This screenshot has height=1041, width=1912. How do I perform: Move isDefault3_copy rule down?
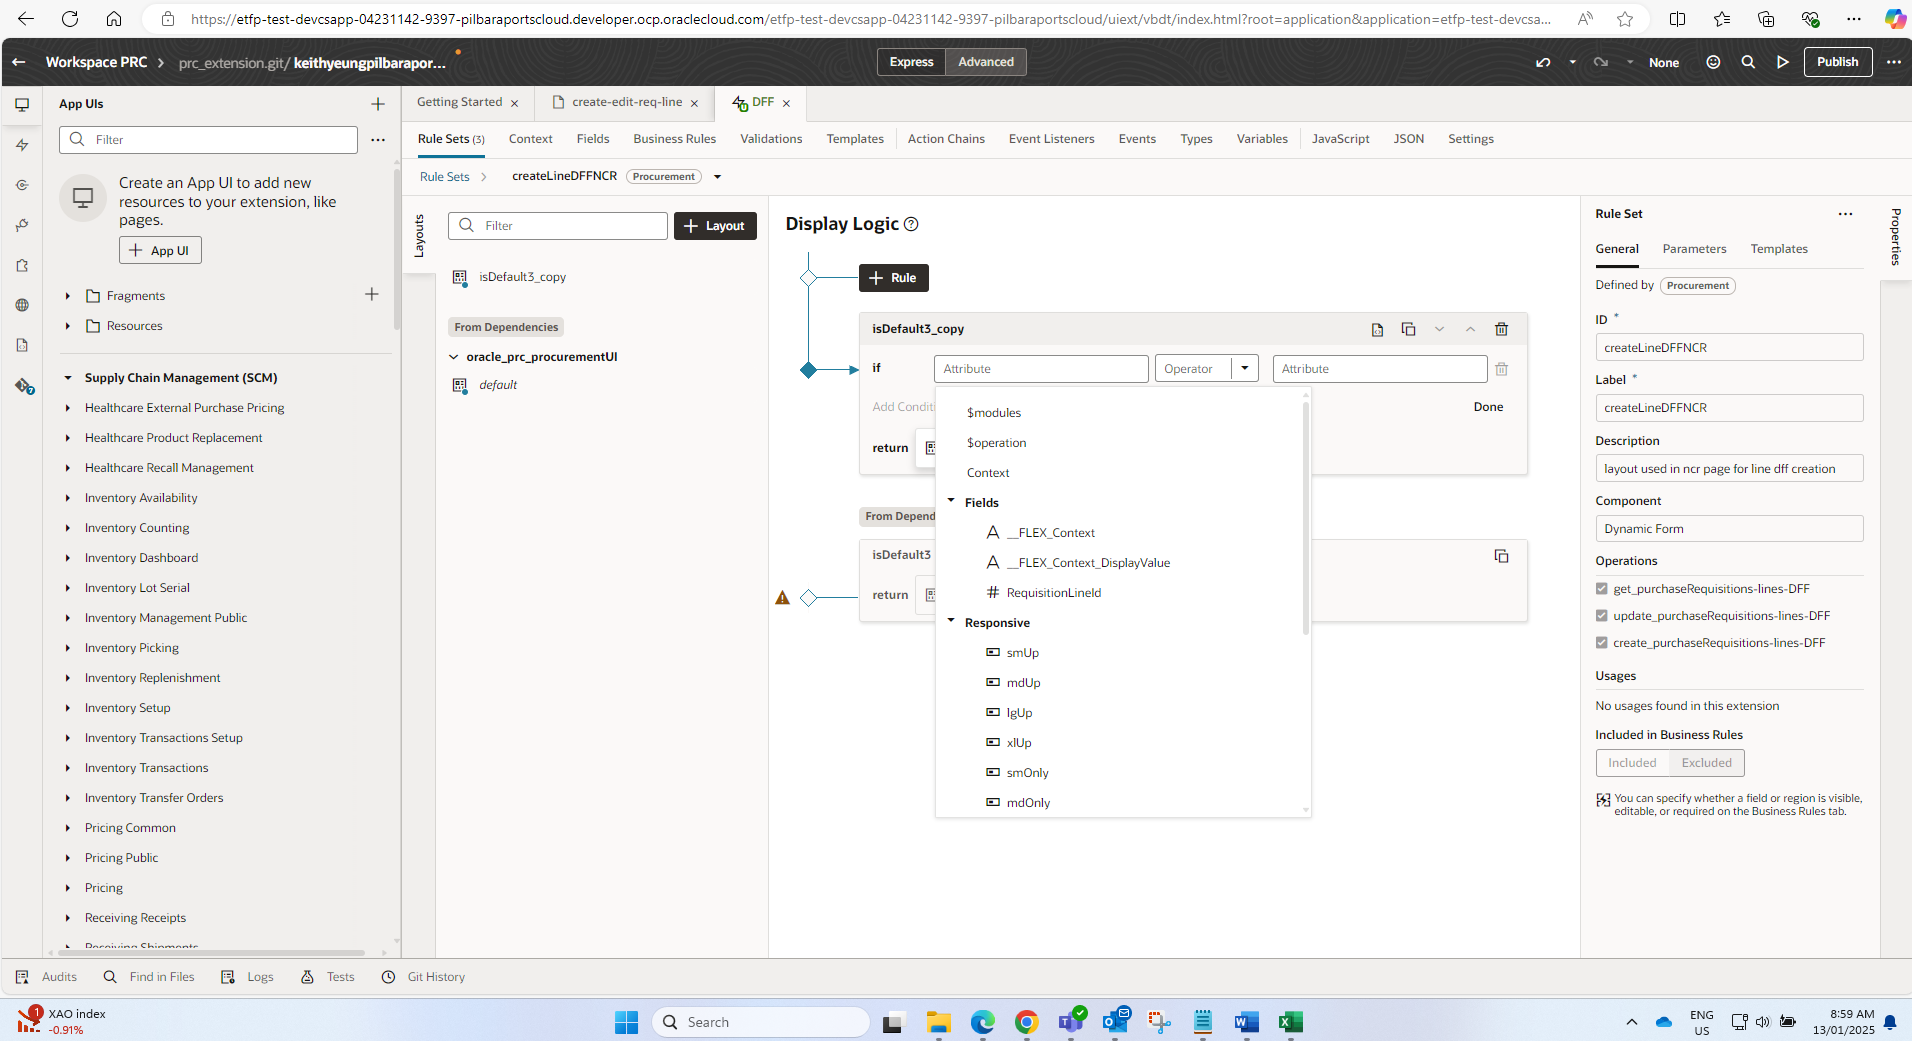click(x=1439, y=329)
